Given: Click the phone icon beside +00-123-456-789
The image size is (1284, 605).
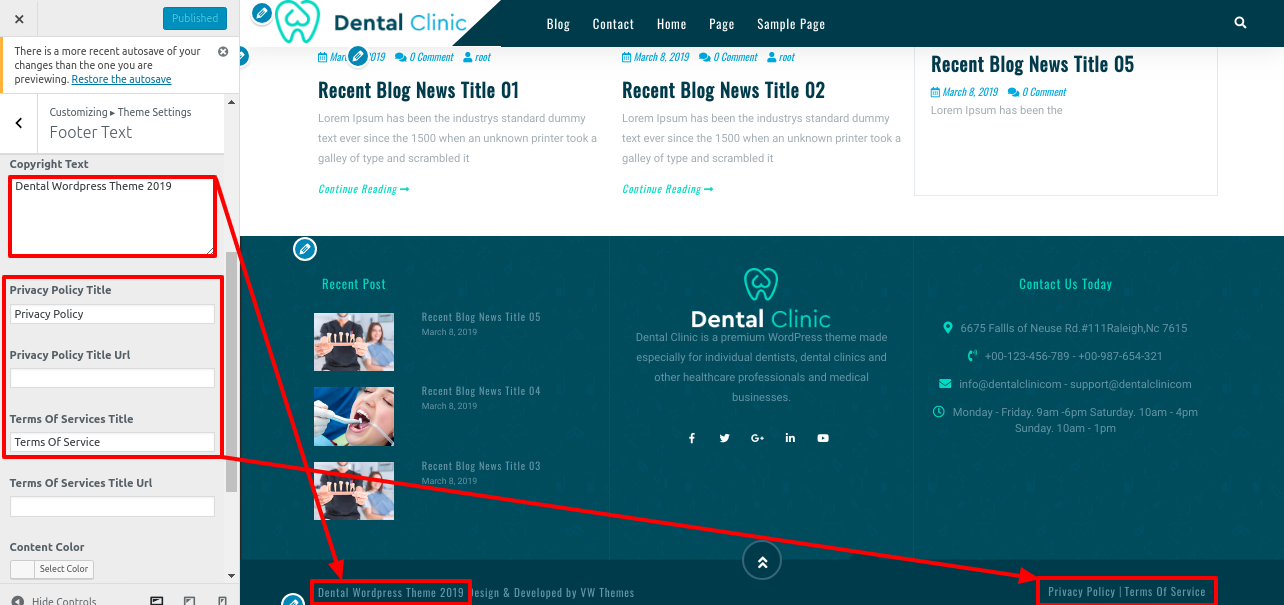Looking at the screenshot, I should (972, 356).
